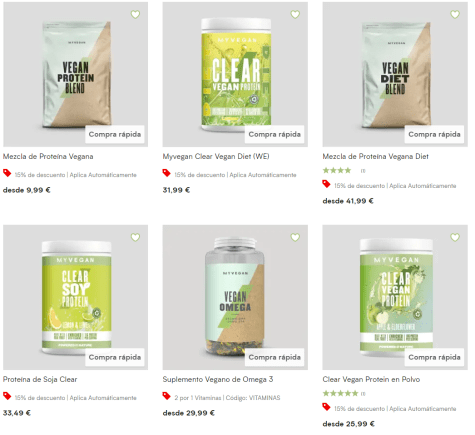Click heart icon on Vegan Omega product
The image size is (475, 435).
tap(295, 237)
